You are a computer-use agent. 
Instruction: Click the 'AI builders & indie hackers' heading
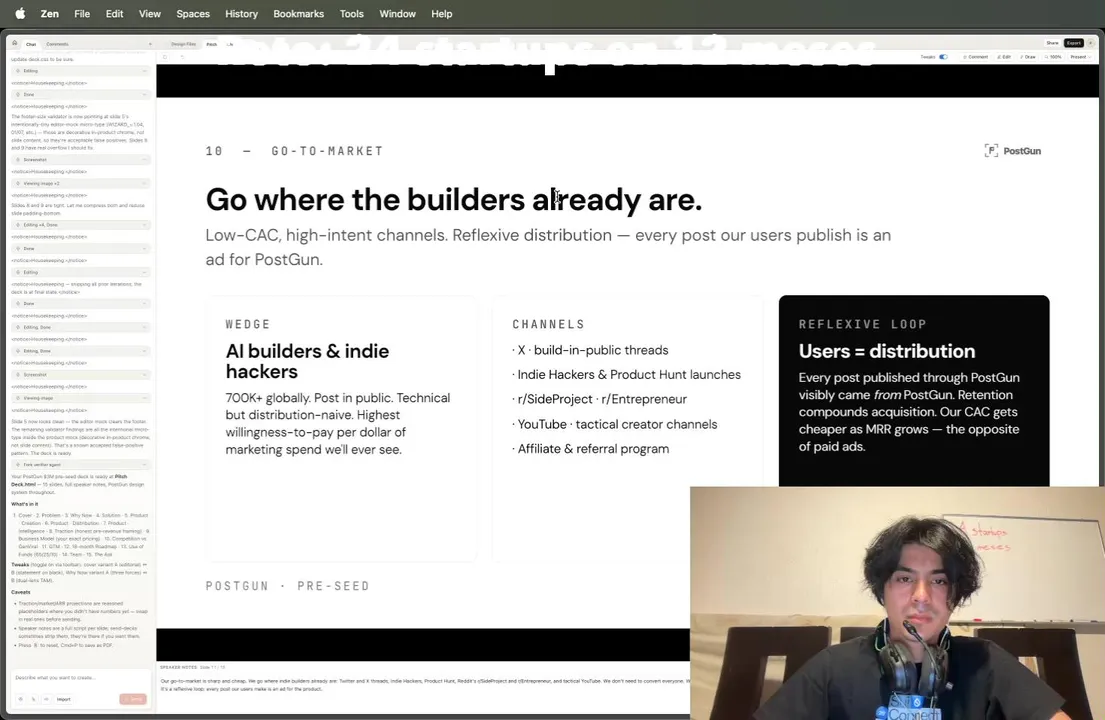click(307, 361)
